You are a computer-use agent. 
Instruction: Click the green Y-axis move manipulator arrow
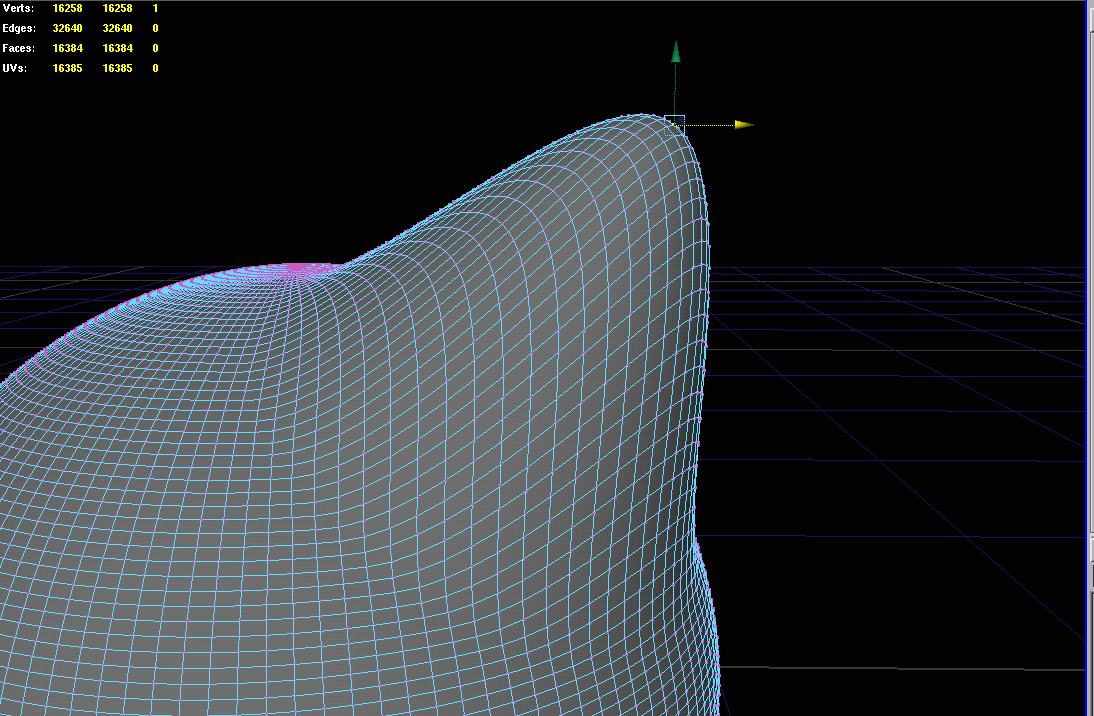[x=675, y=52]
